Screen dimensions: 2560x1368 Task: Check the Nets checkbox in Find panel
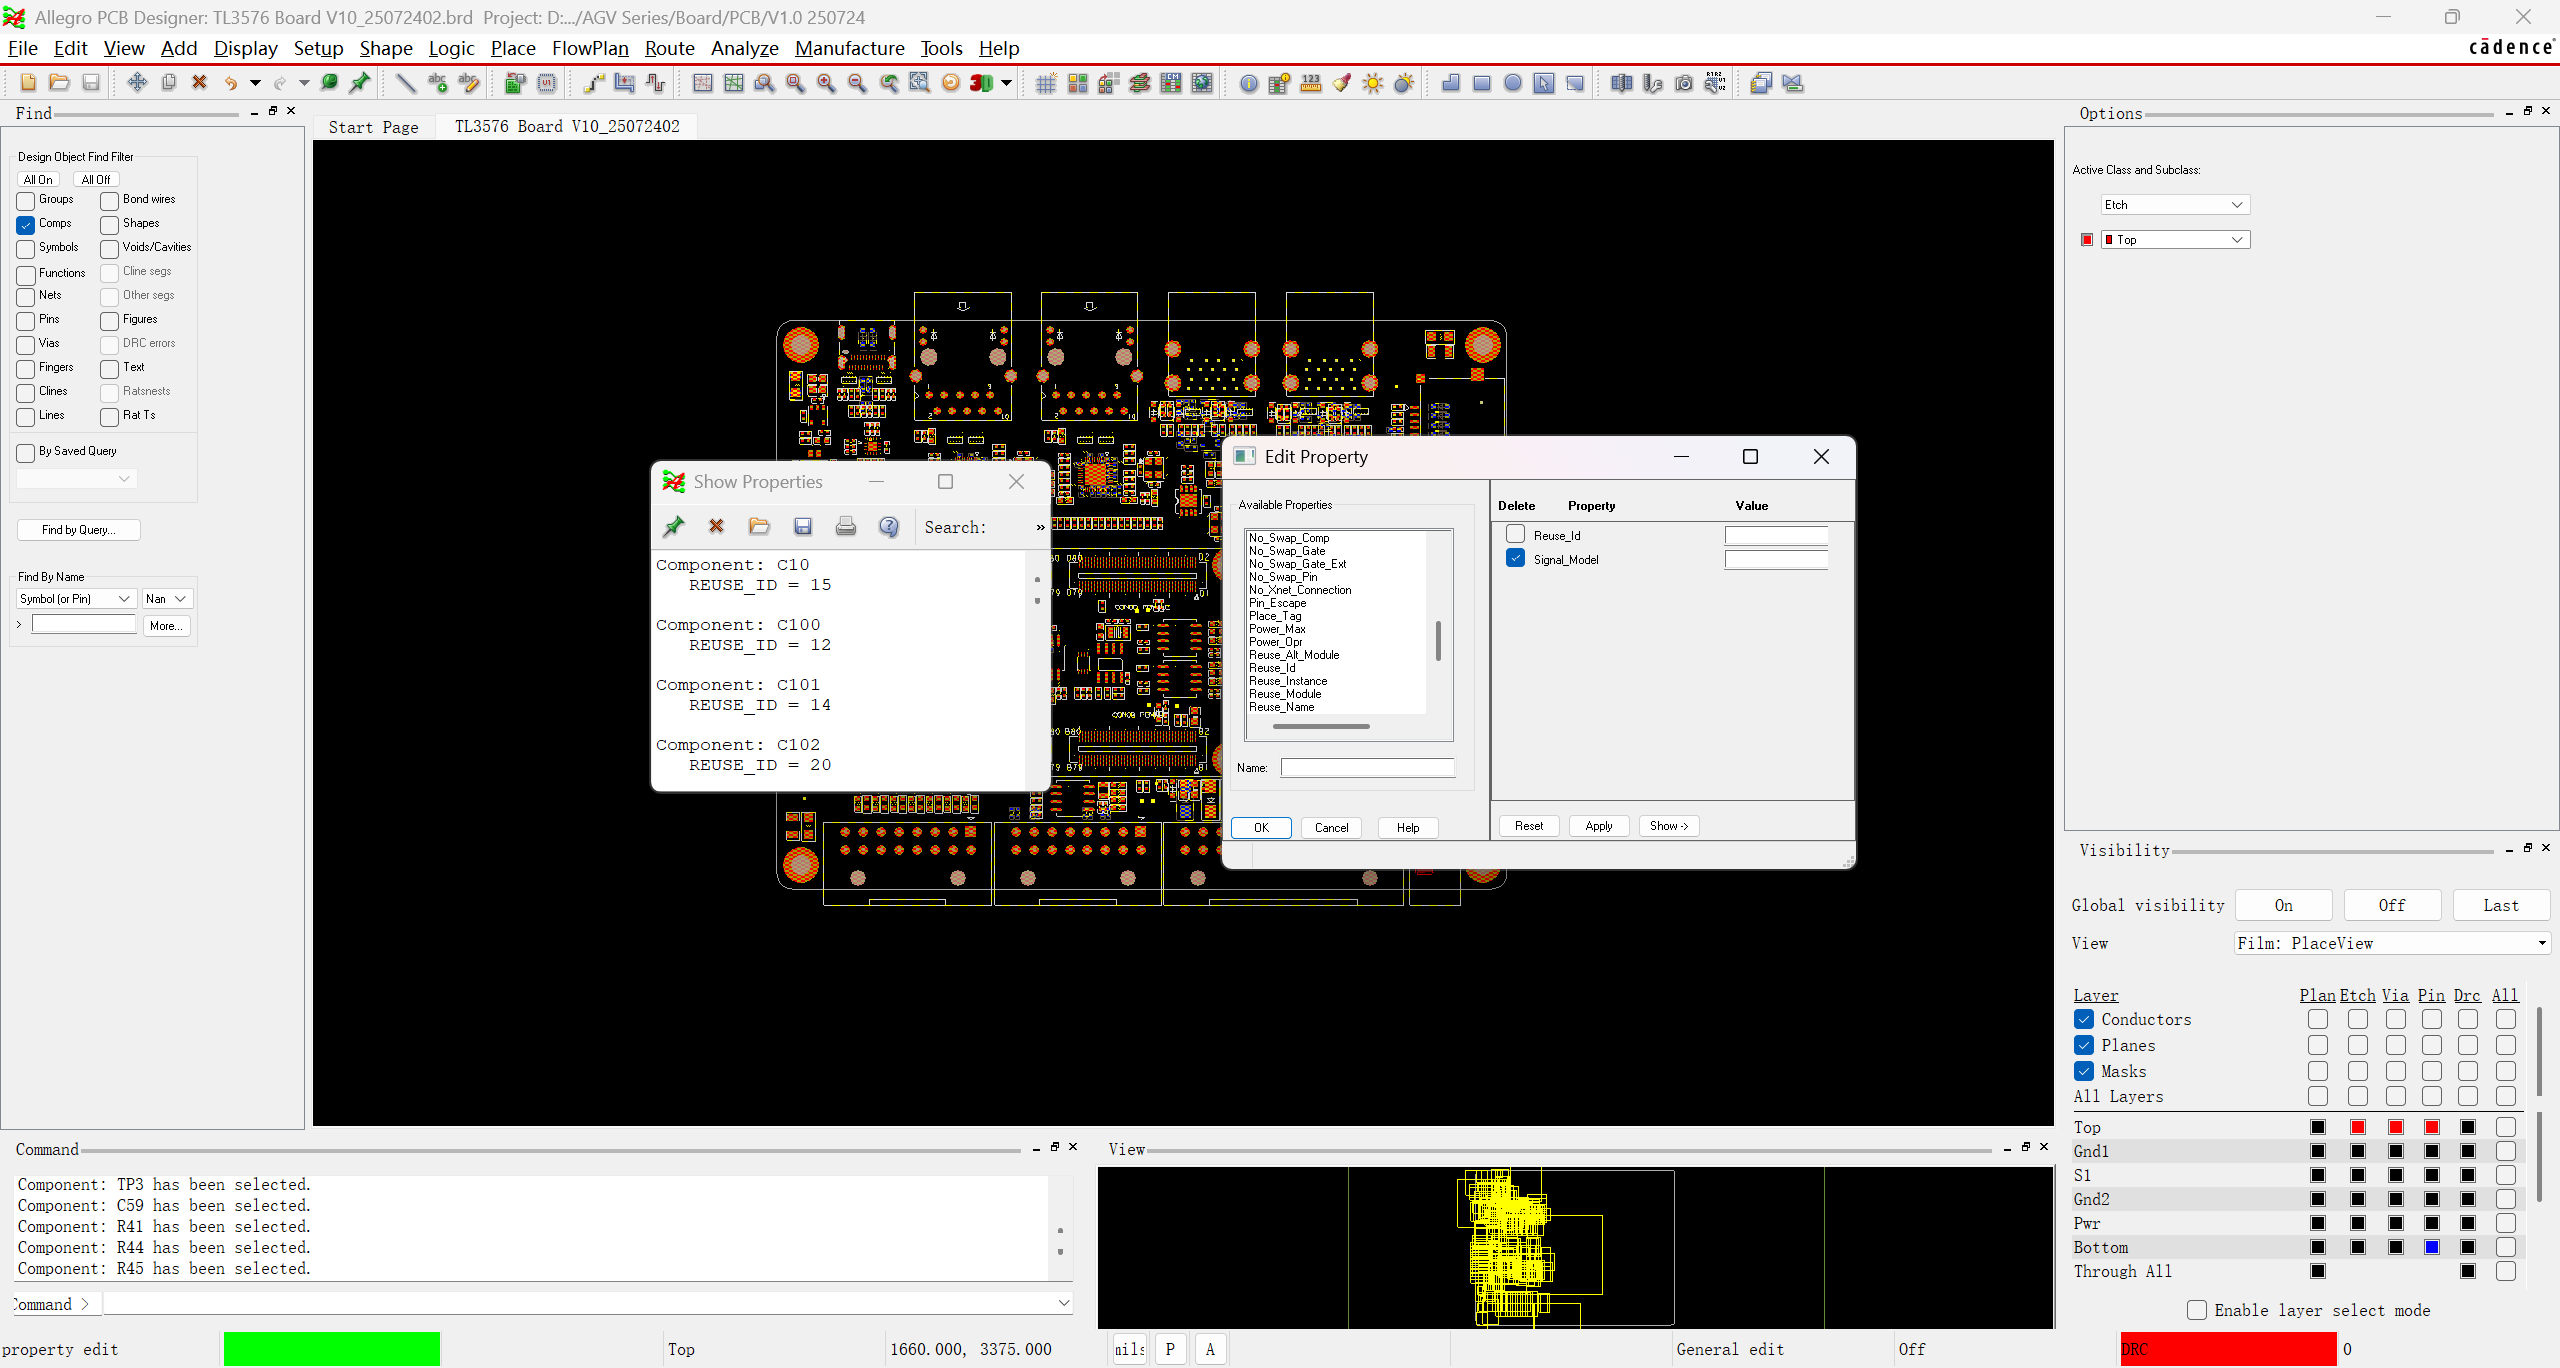(26, 297)
